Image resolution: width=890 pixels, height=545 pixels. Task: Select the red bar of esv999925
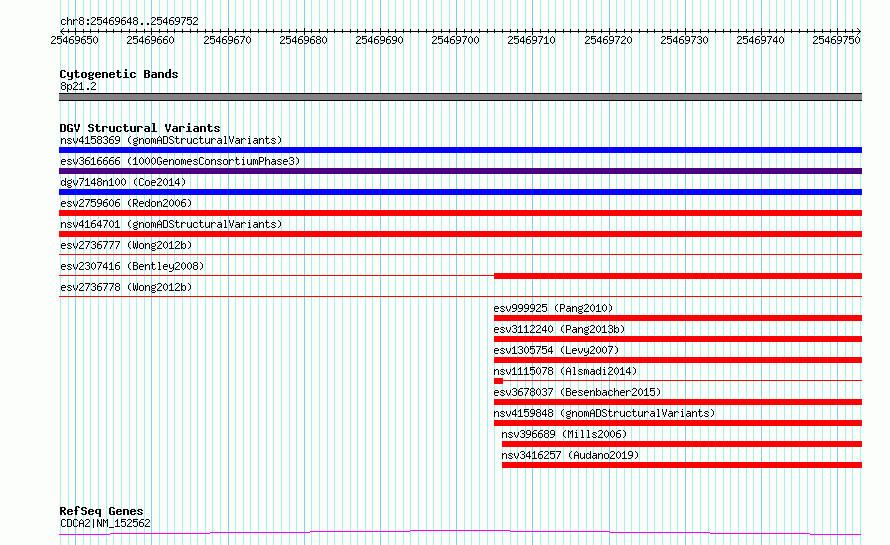tap(678, 318)
